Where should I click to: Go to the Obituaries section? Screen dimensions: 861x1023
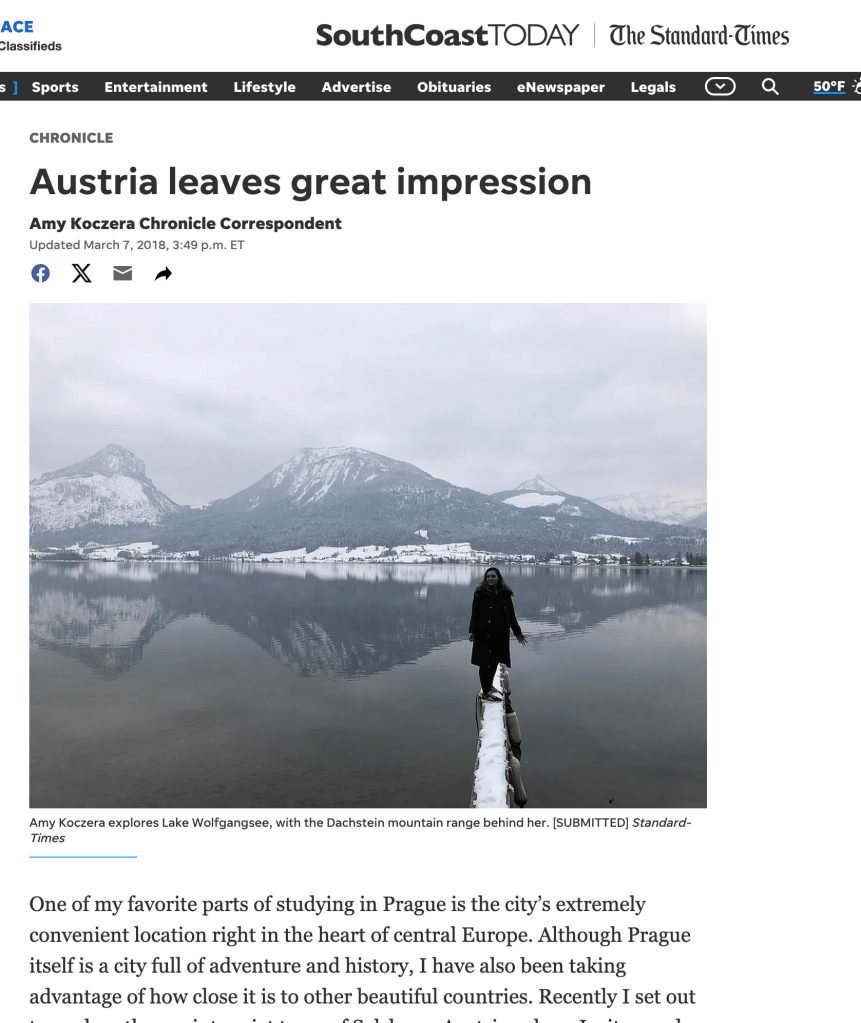point(454,87)
